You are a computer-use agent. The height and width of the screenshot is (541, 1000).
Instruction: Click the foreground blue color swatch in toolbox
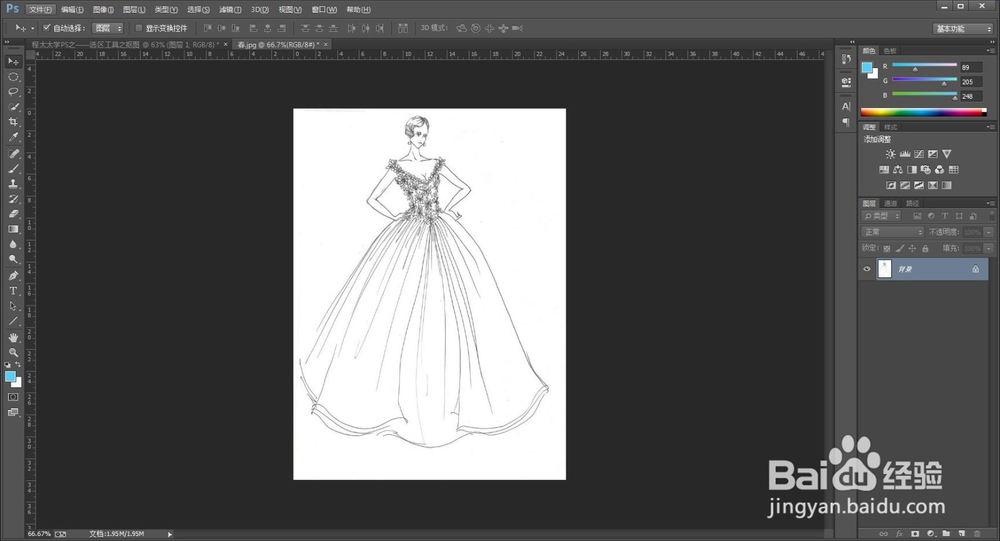[x=11, y=376]
